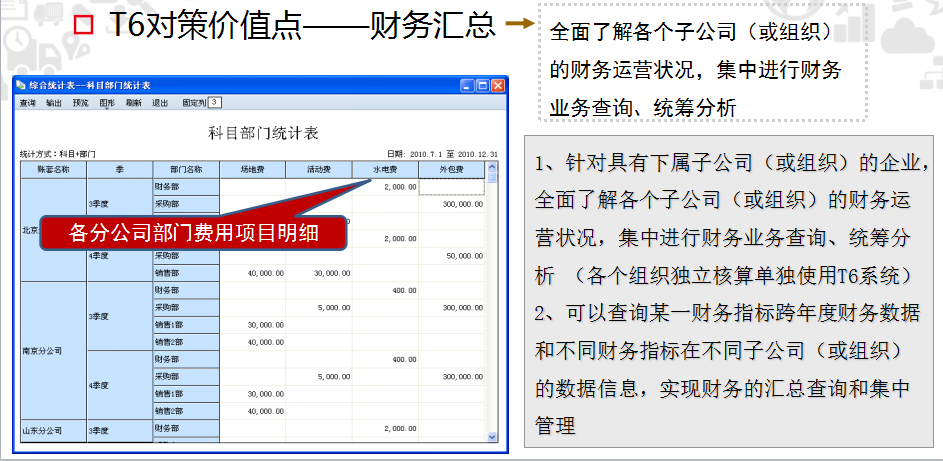
Task: Click 销售1部 in 南京分公司 3季度 rows
Action: 186,325
